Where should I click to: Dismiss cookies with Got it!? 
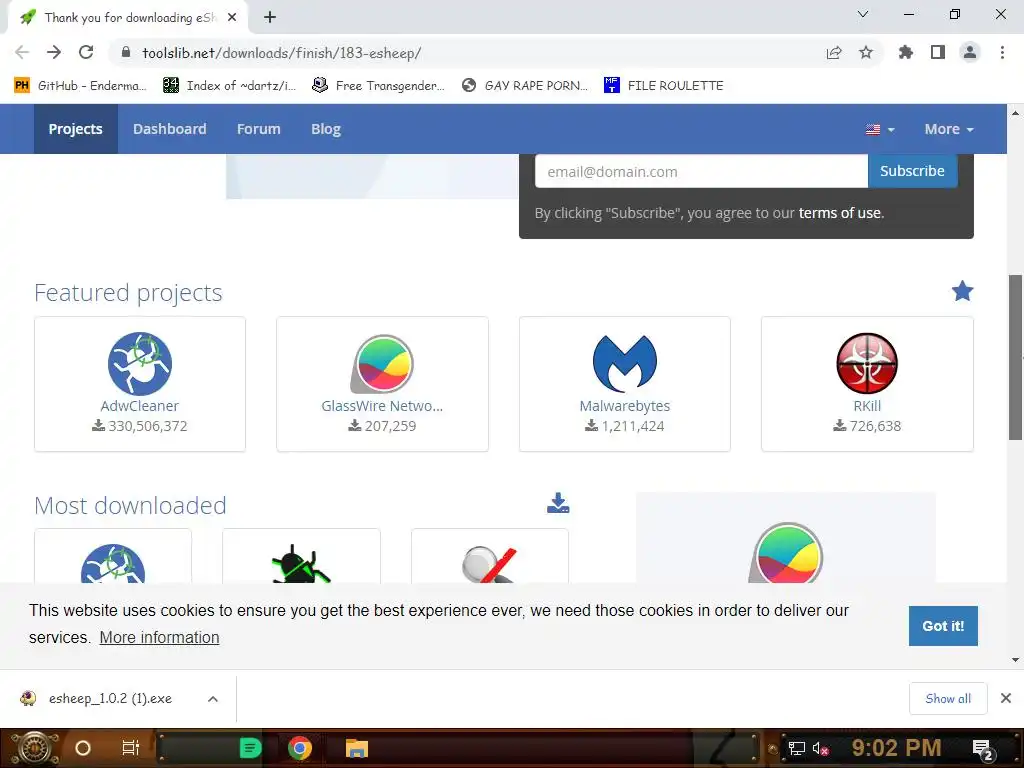point(943,626)
